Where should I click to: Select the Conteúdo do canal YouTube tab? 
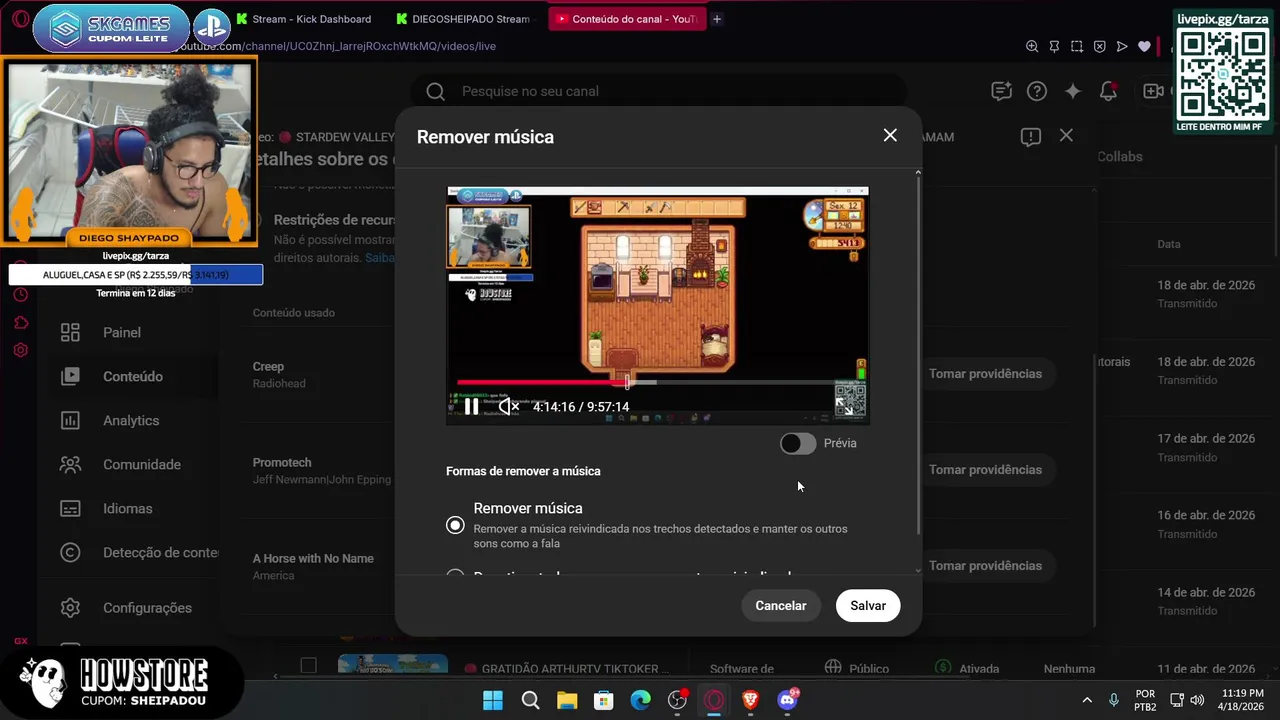[x=627, y=19]
